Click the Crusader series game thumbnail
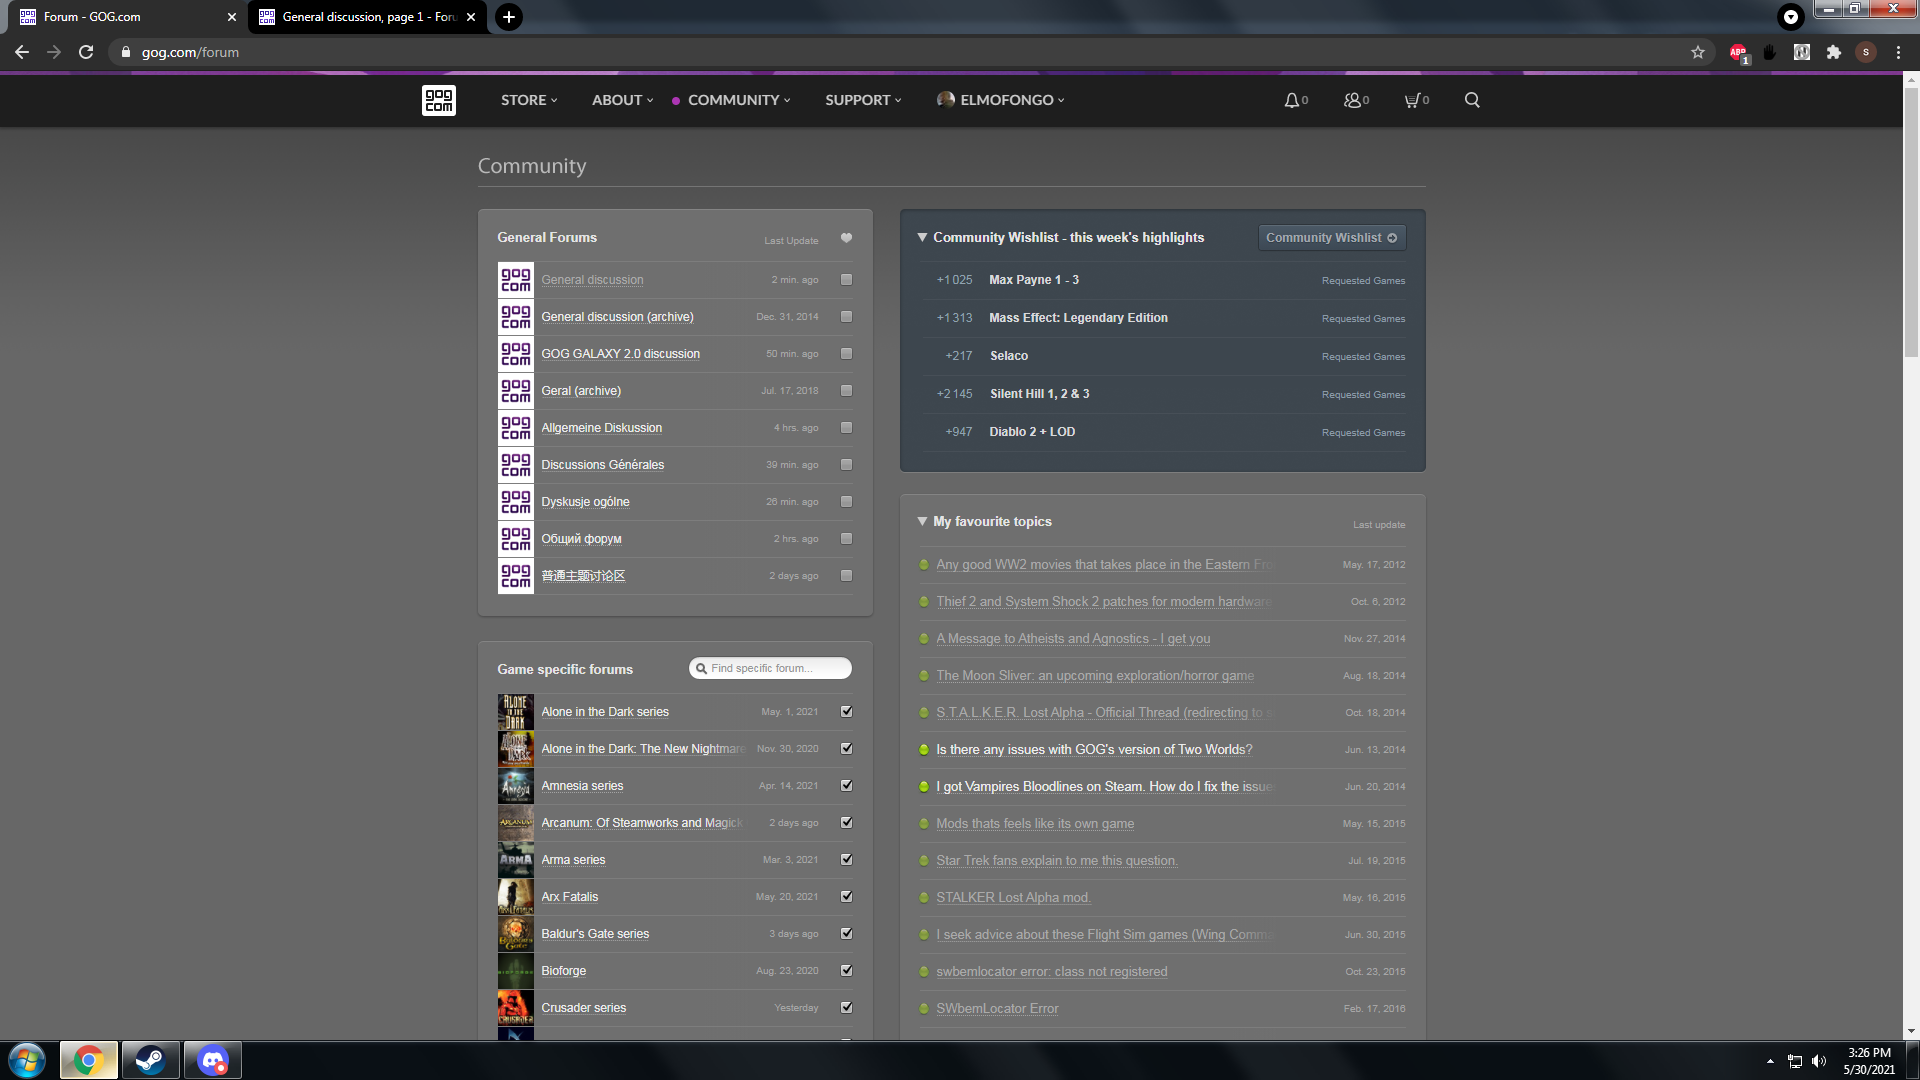The height and width of the screenshot is (1080, 1920). click(516, 1008)
